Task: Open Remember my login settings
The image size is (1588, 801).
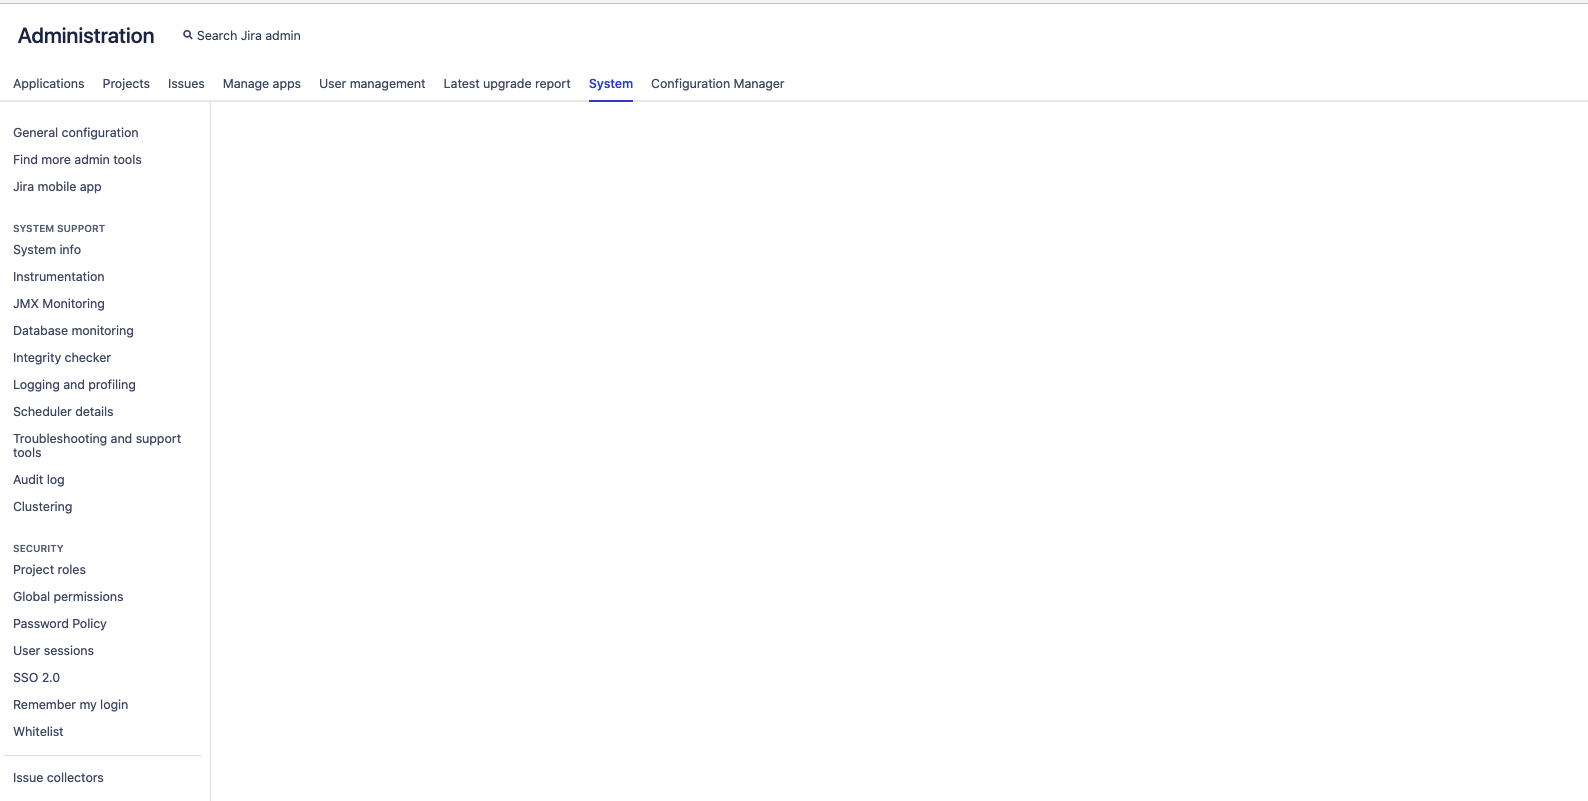Action: [x=70, y=705]
